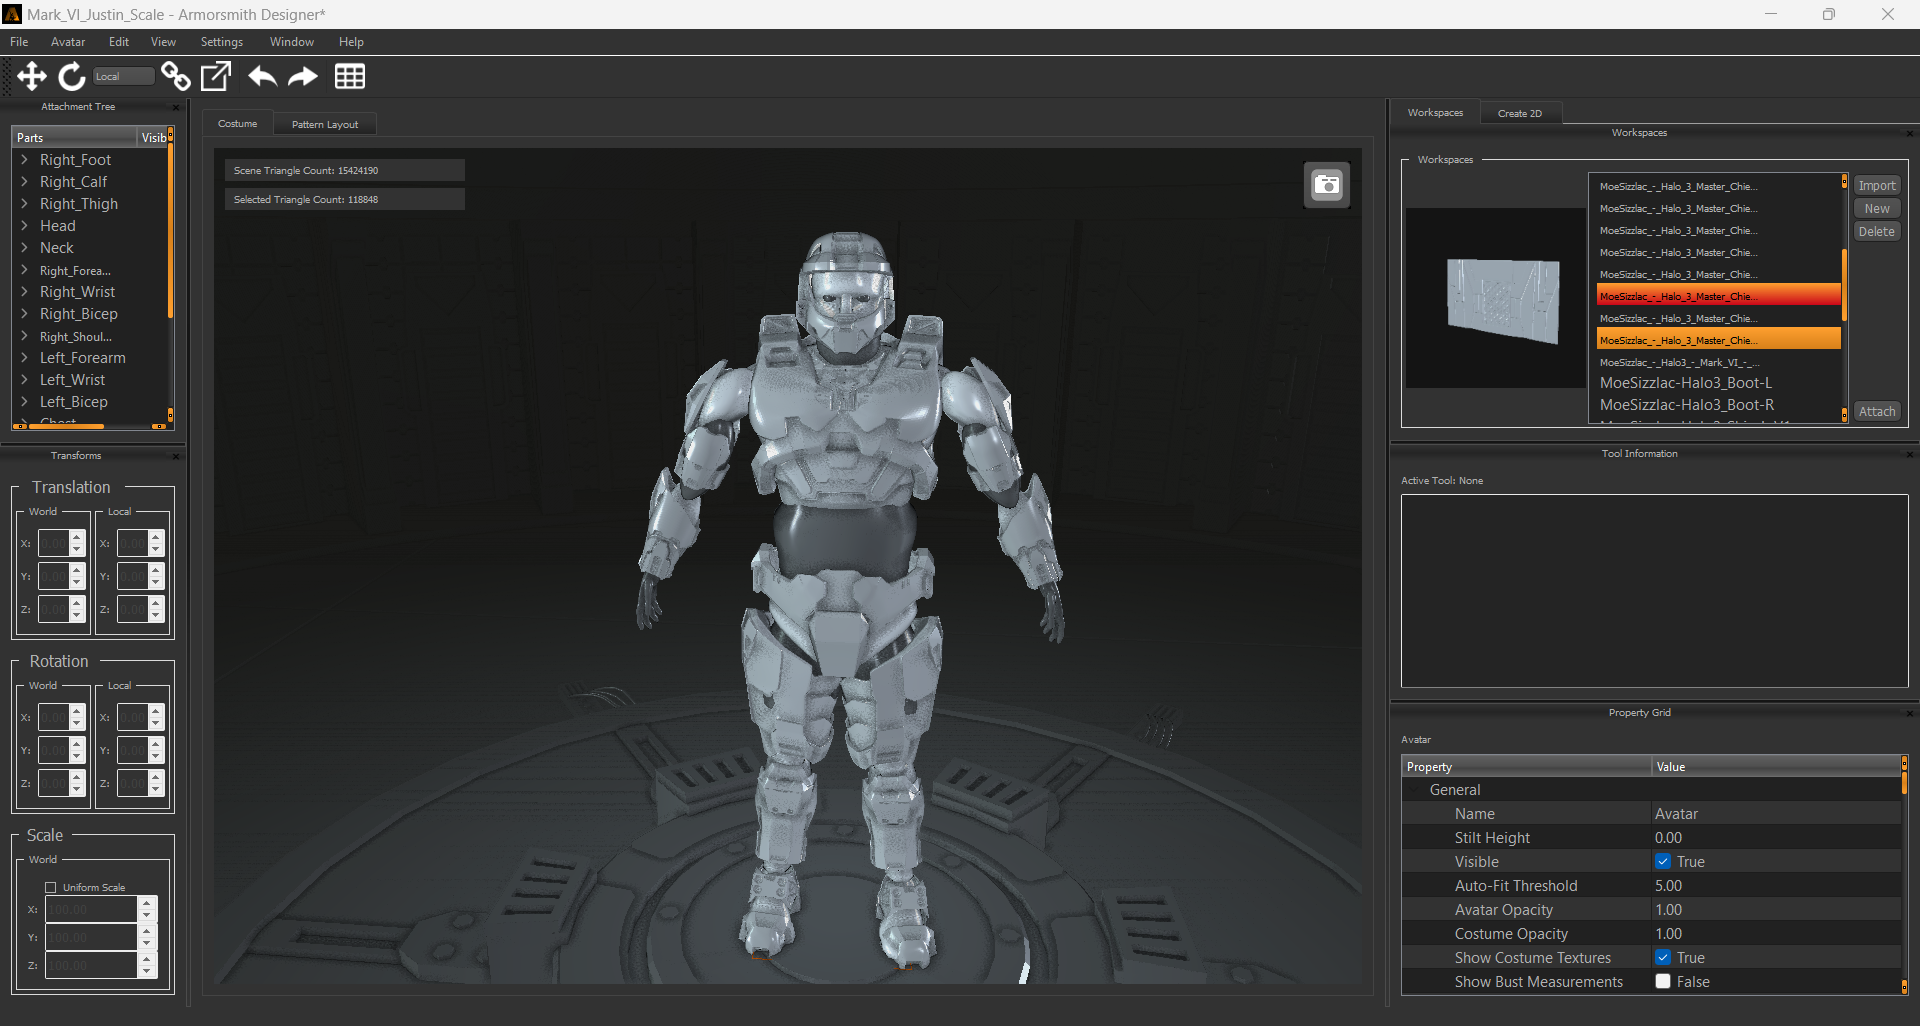Click the chain link icon in toolbar
The width and height of the screenshot is (1920, 1026).
pyautogui.click(x=176, y=77)
